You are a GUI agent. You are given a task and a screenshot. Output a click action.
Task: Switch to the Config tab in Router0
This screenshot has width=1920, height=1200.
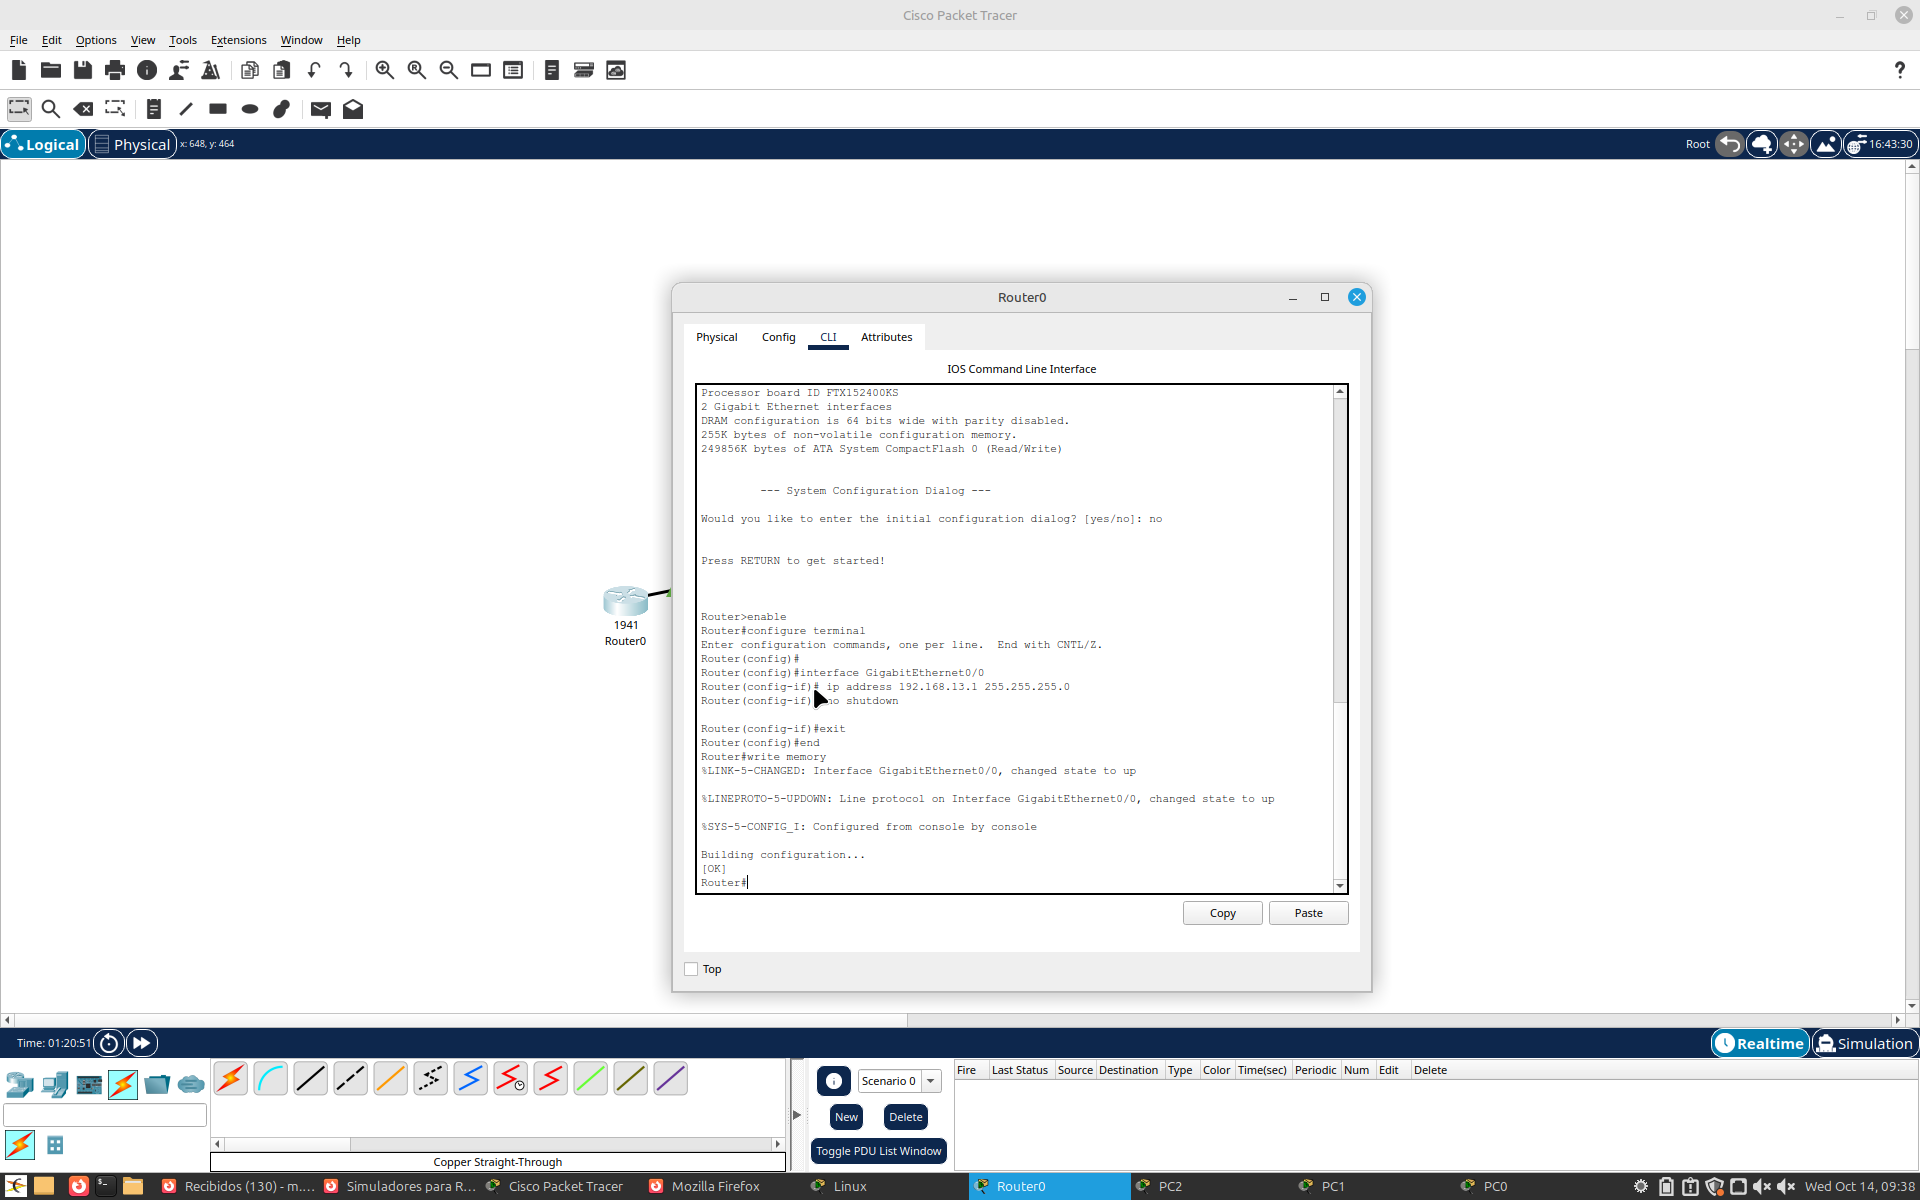[778, 337]
